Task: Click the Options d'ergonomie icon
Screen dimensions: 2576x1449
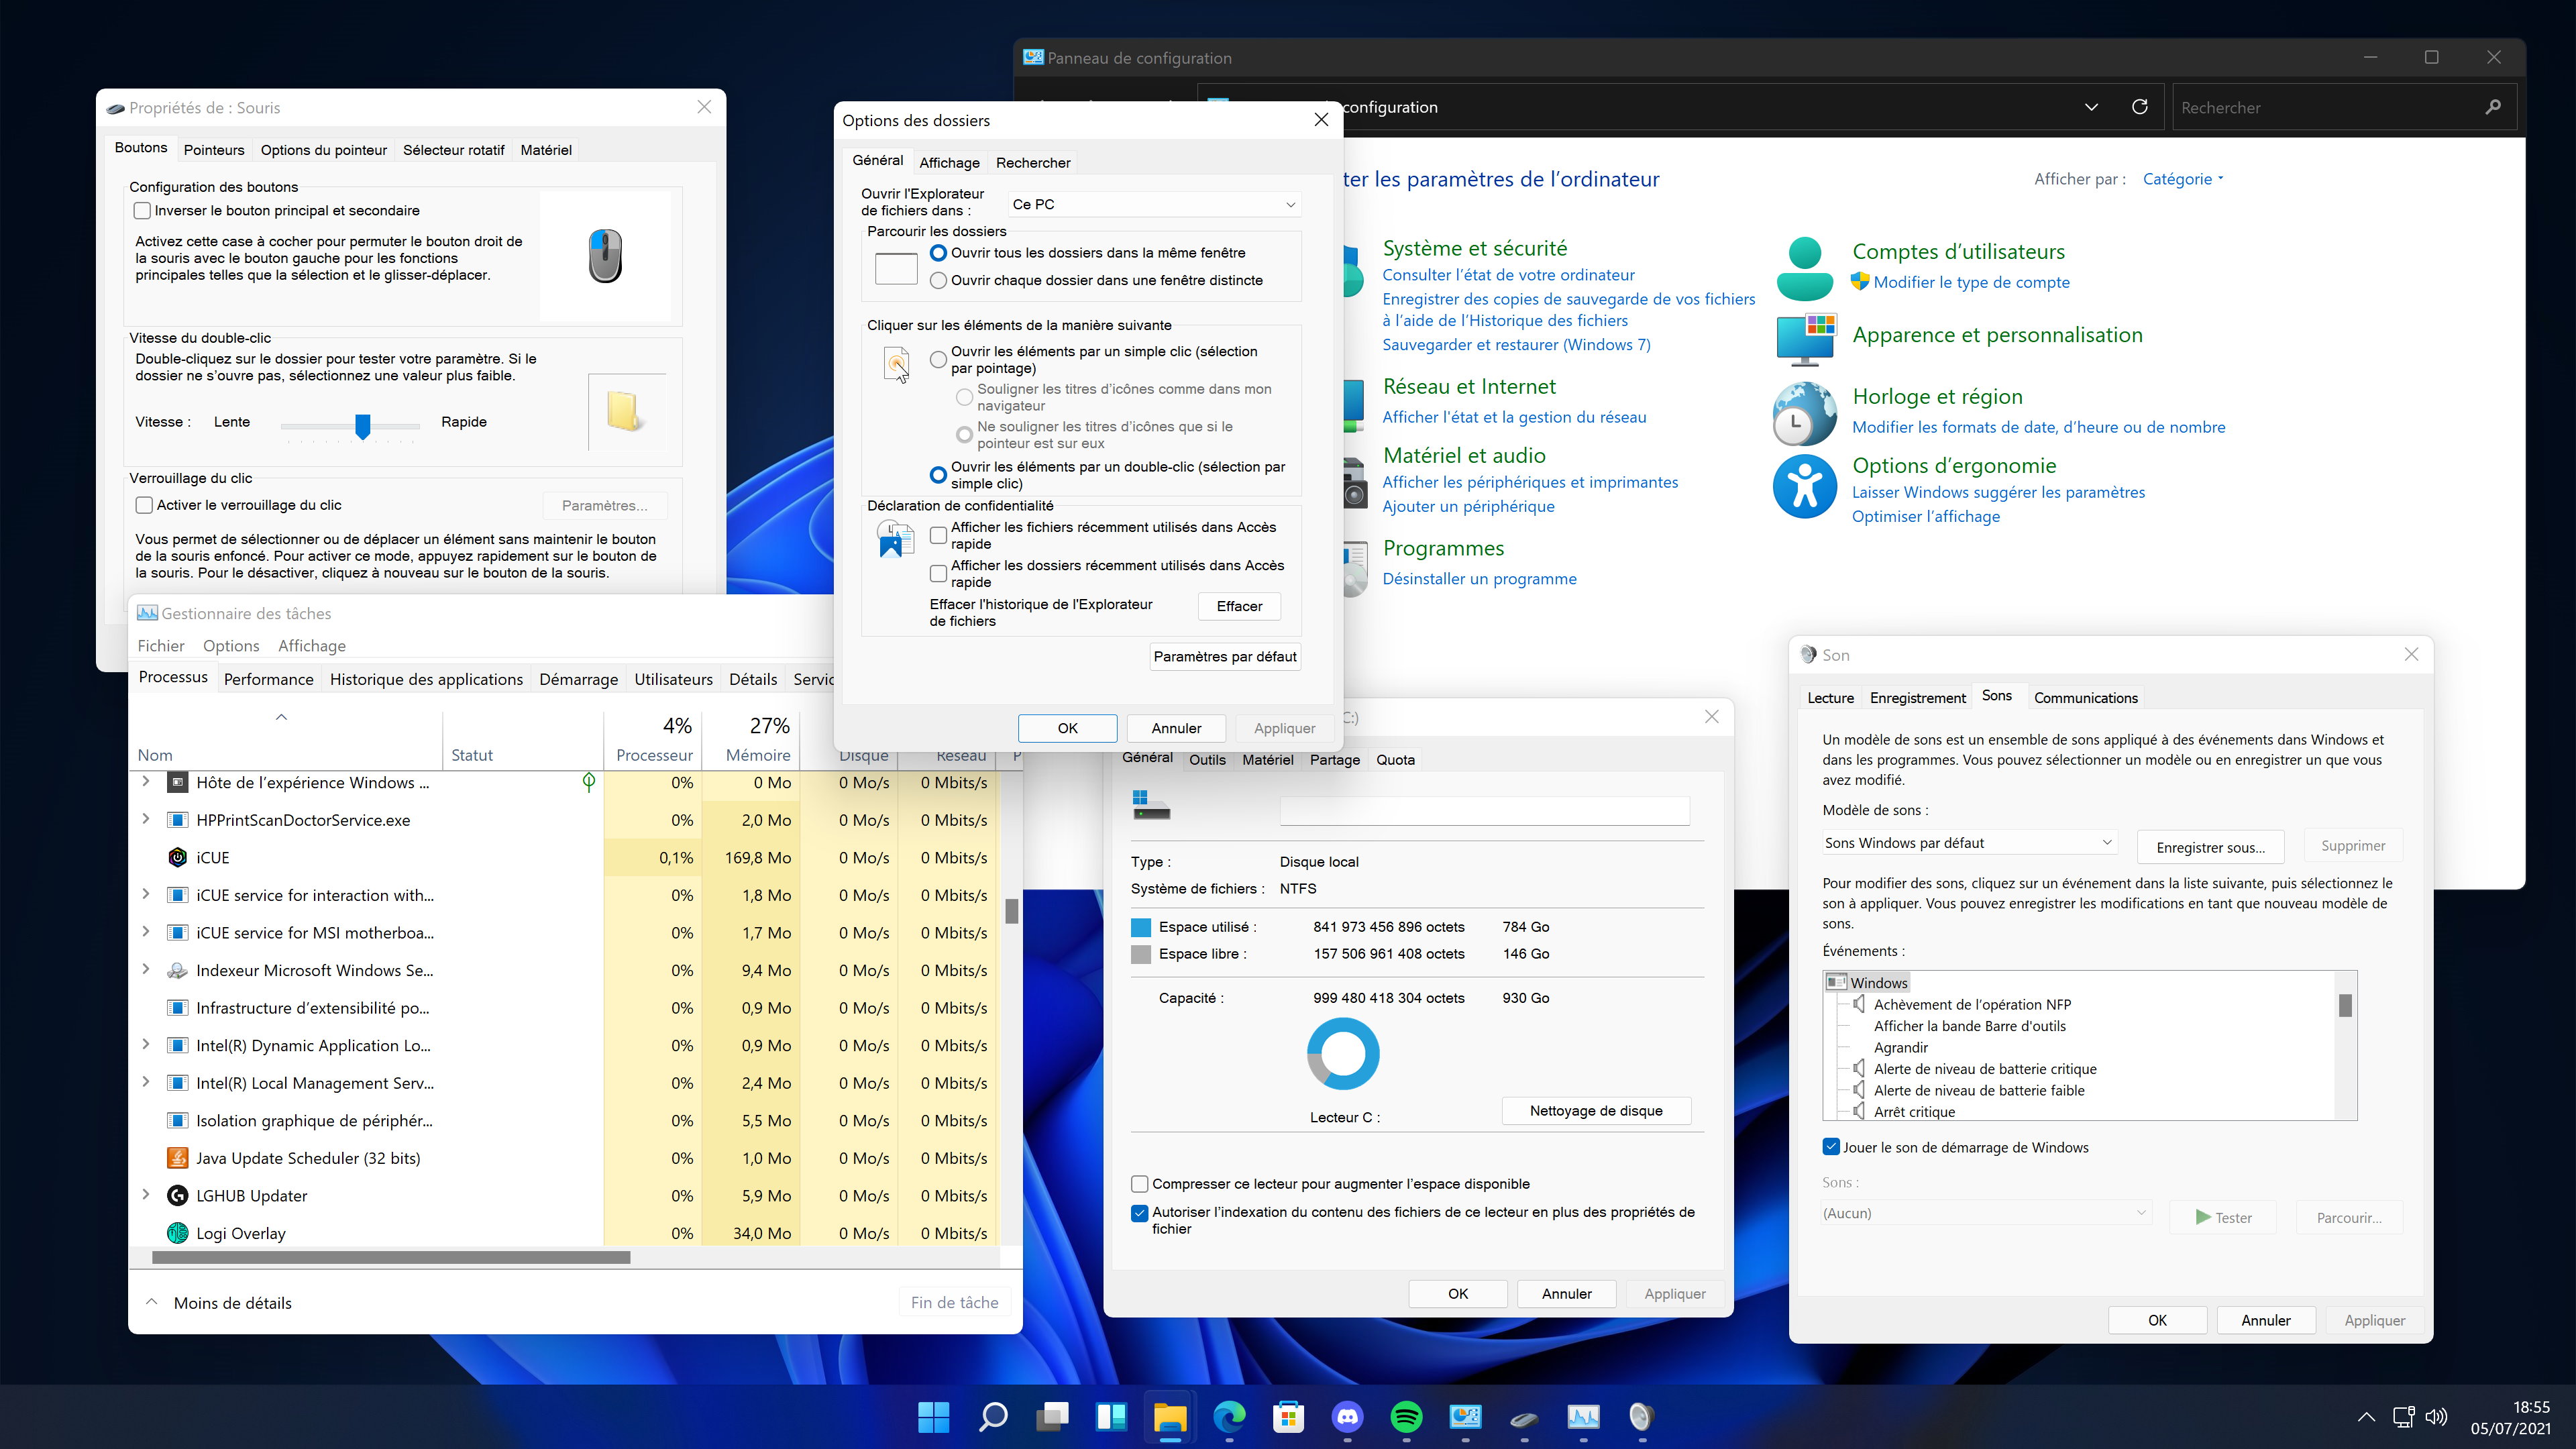Action: (1804, 487)
